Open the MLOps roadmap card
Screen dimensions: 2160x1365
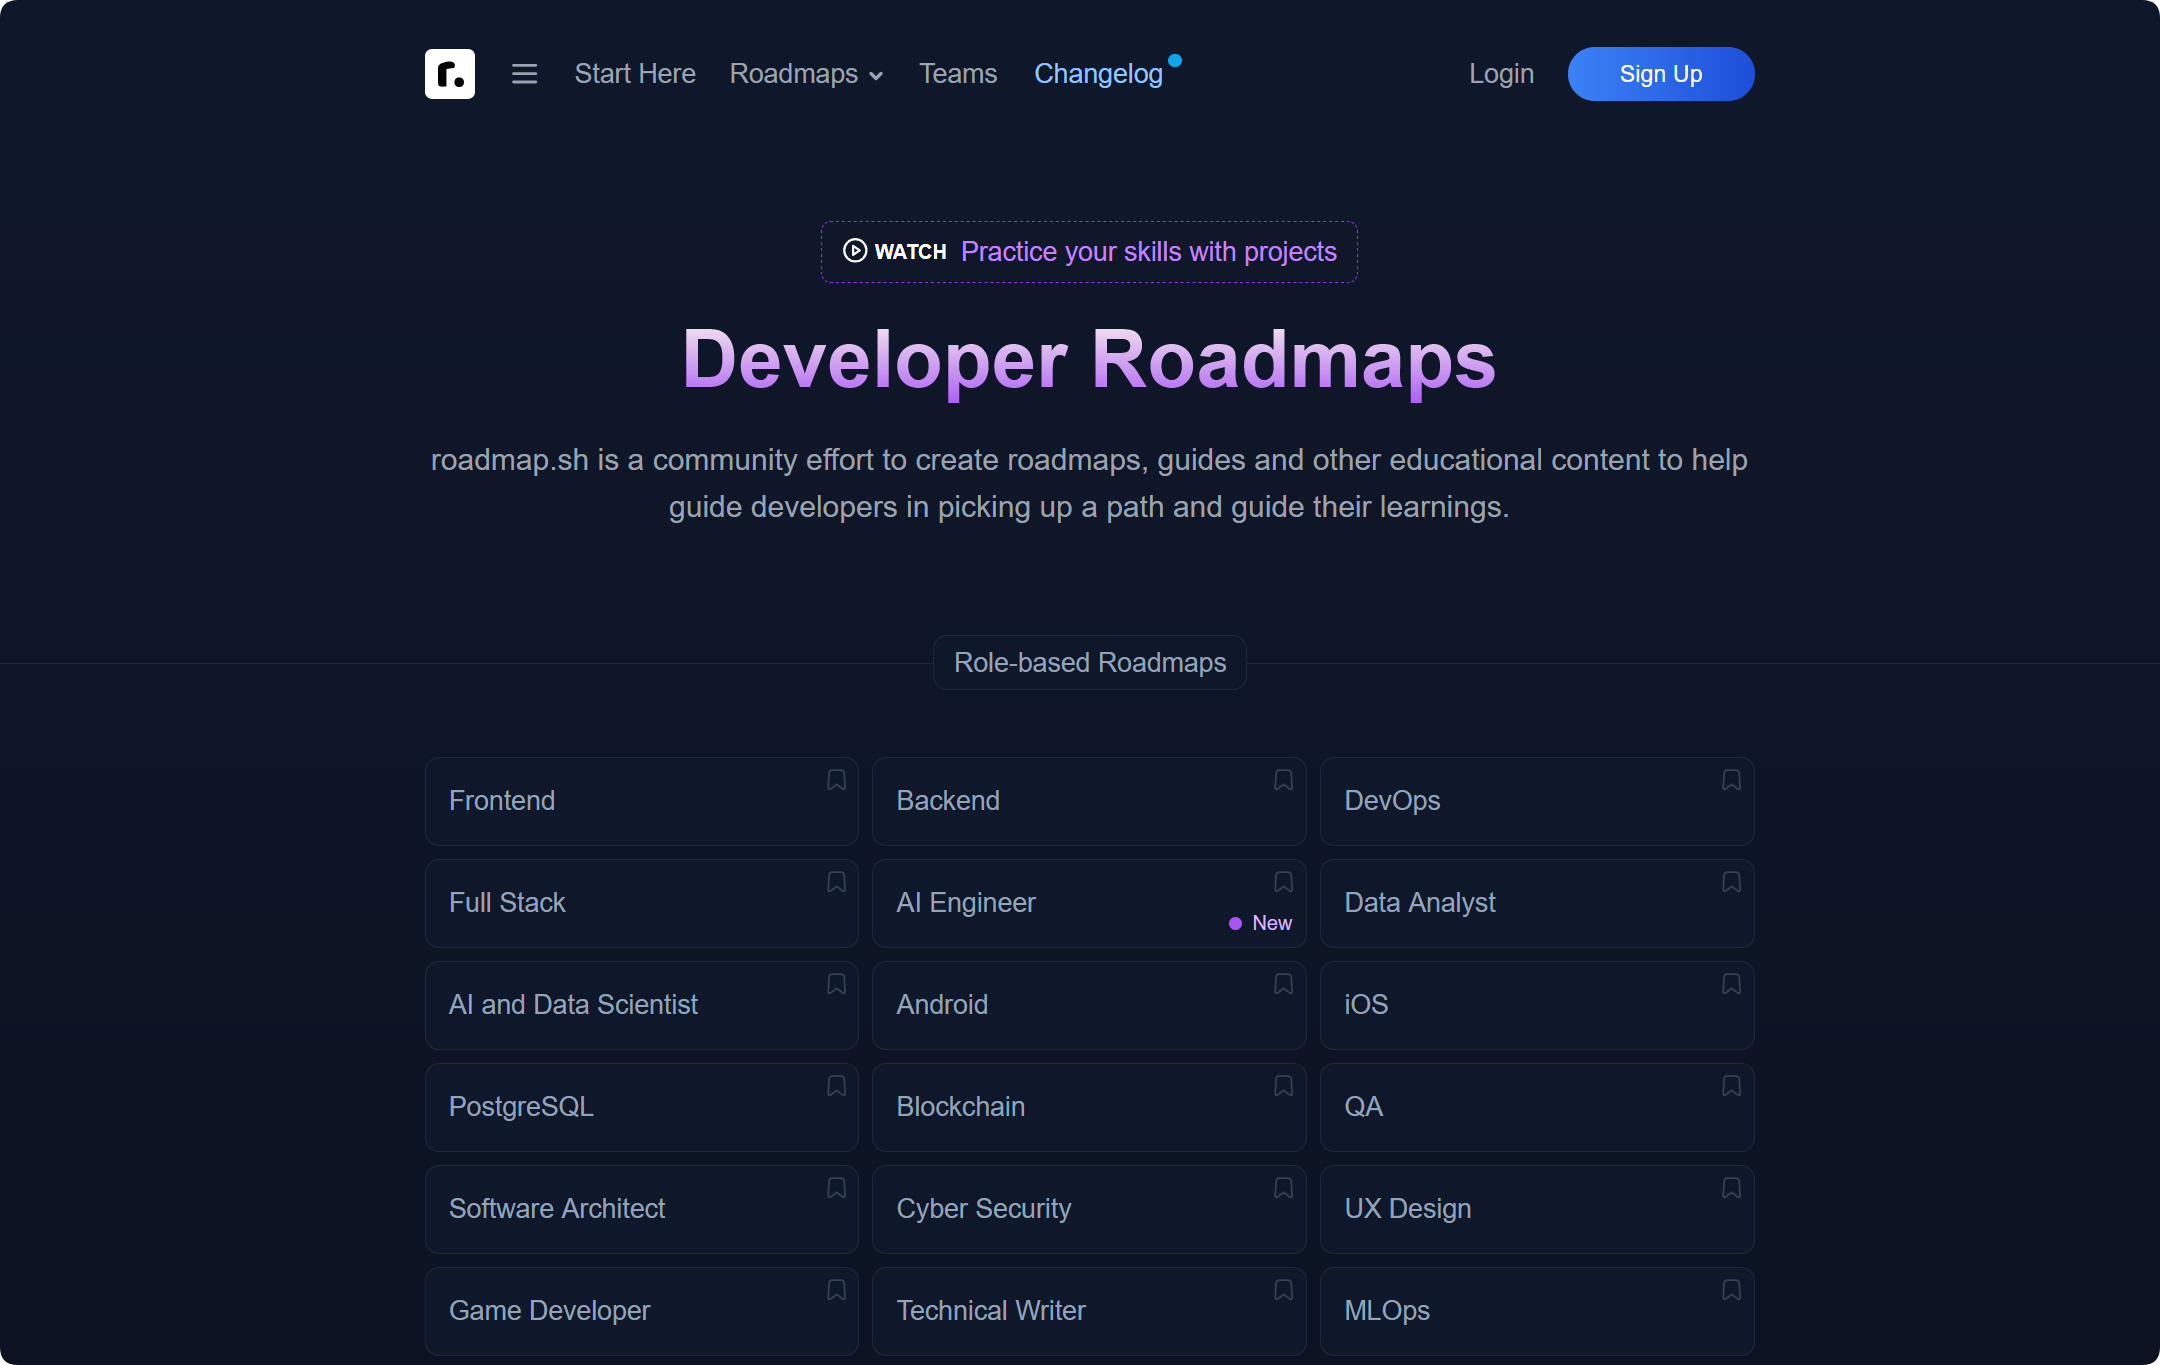click(1537, 1311)
